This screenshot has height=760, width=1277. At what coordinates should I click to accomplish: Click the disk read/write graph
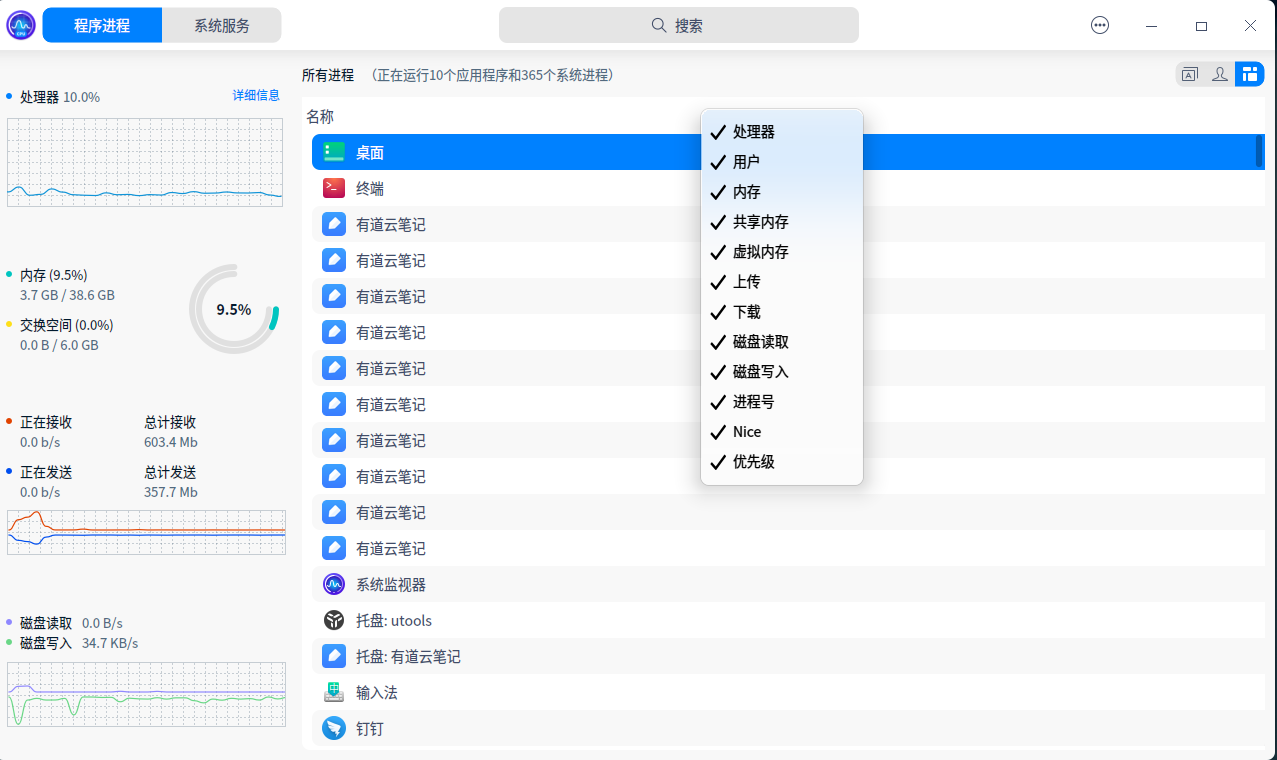(x=146, y=694)
